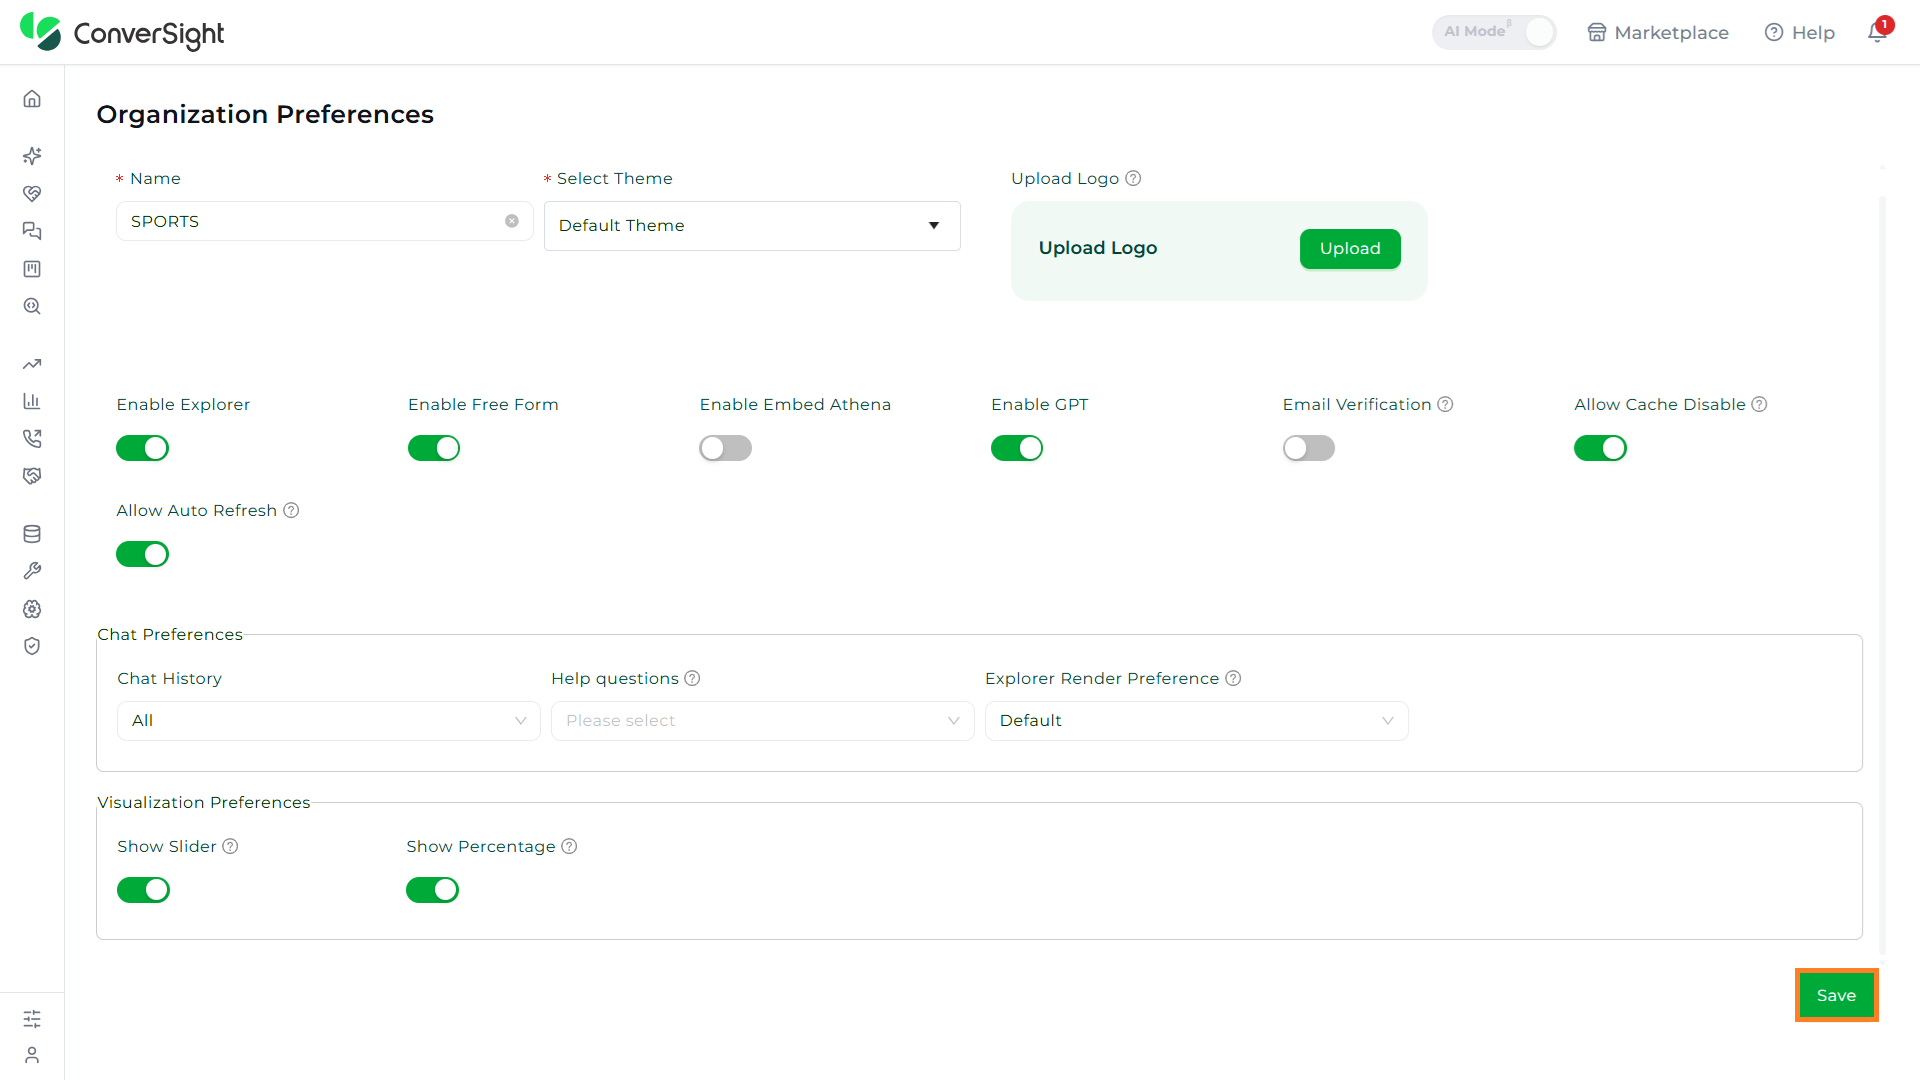Save organization preferences

1836,995
